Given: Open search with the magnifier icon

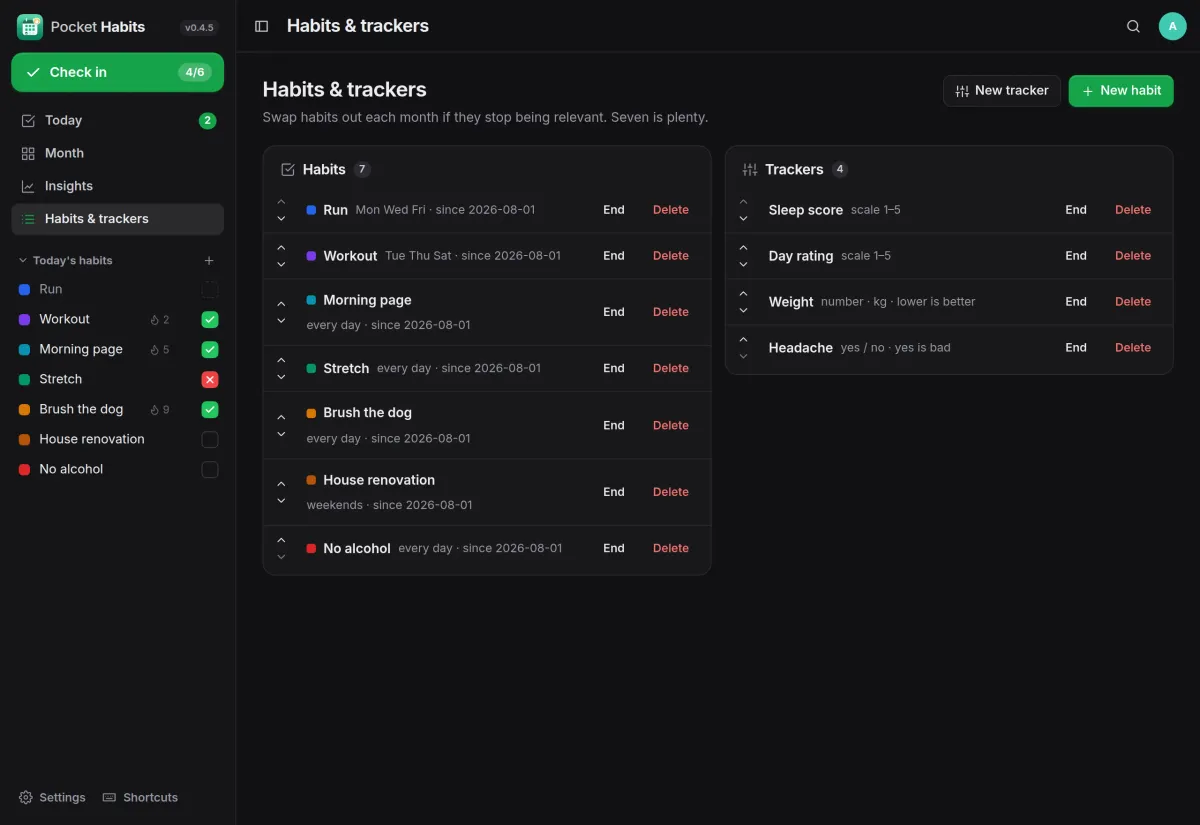Looking at the screenshot, I should (1133, 26).
